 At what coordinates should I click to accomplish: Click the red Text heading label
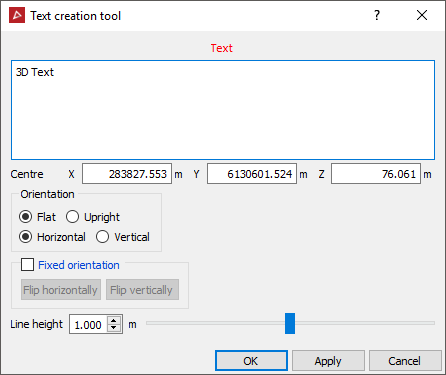coord(222,48)
